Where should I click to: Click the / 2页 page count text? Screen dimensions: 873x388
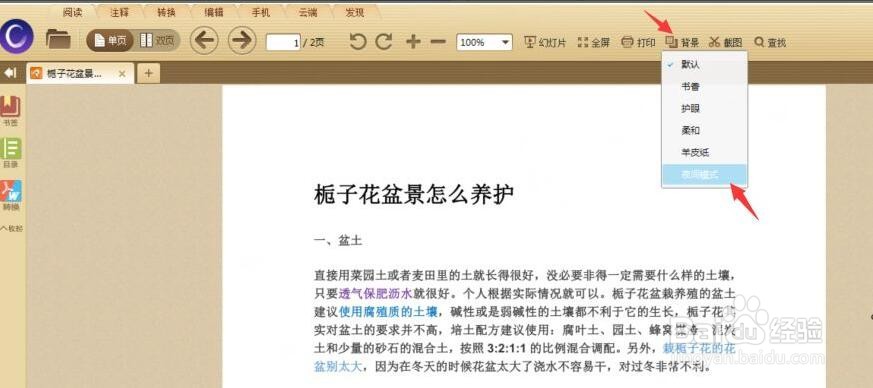pos(314,42)
